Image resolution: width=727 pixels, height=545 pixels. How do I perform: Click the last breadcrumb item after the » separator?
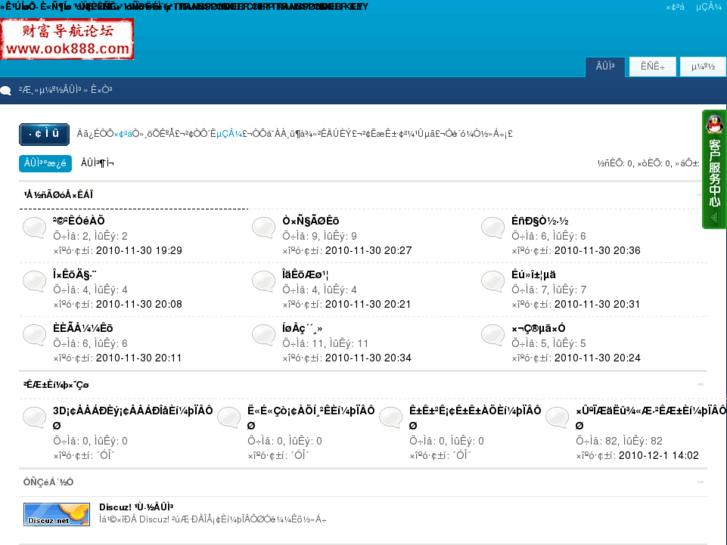pyautogui.click(x=101, y=90)
